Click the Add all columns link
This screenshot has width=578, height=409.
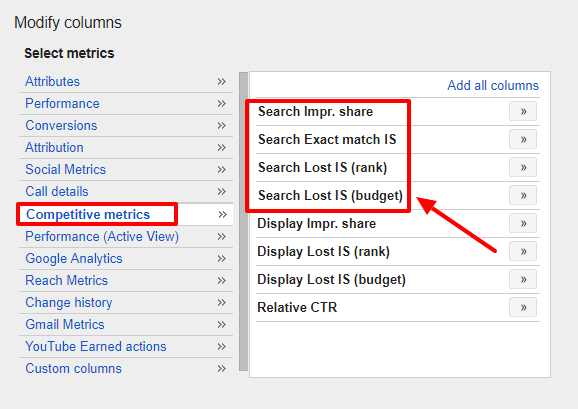pos(493,85)
